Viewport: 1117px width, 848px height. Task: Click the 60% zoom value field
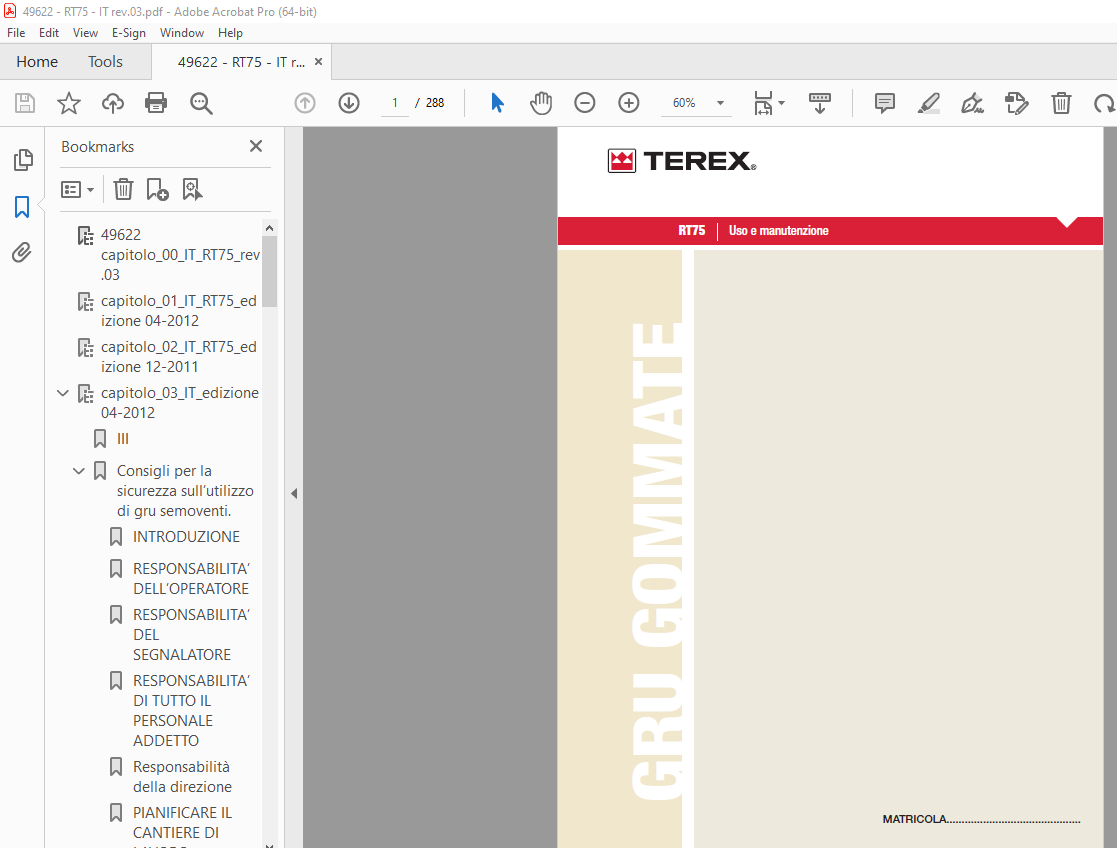tap(684, 103)
